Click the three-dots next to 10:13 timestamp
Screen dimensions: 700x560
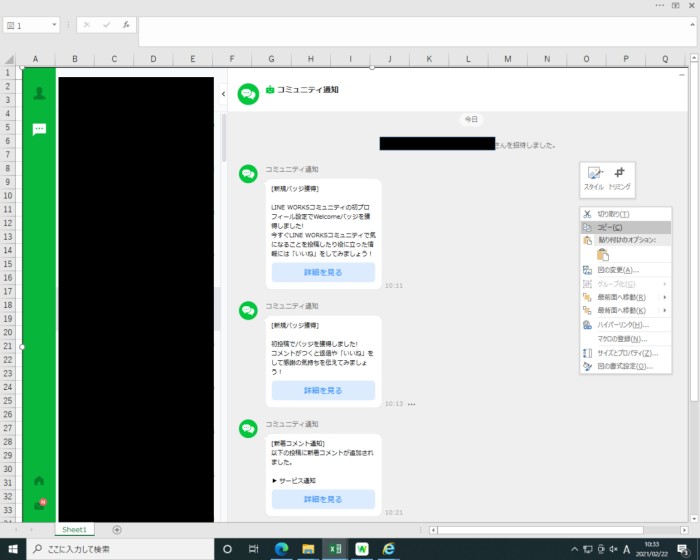[412, 404]
